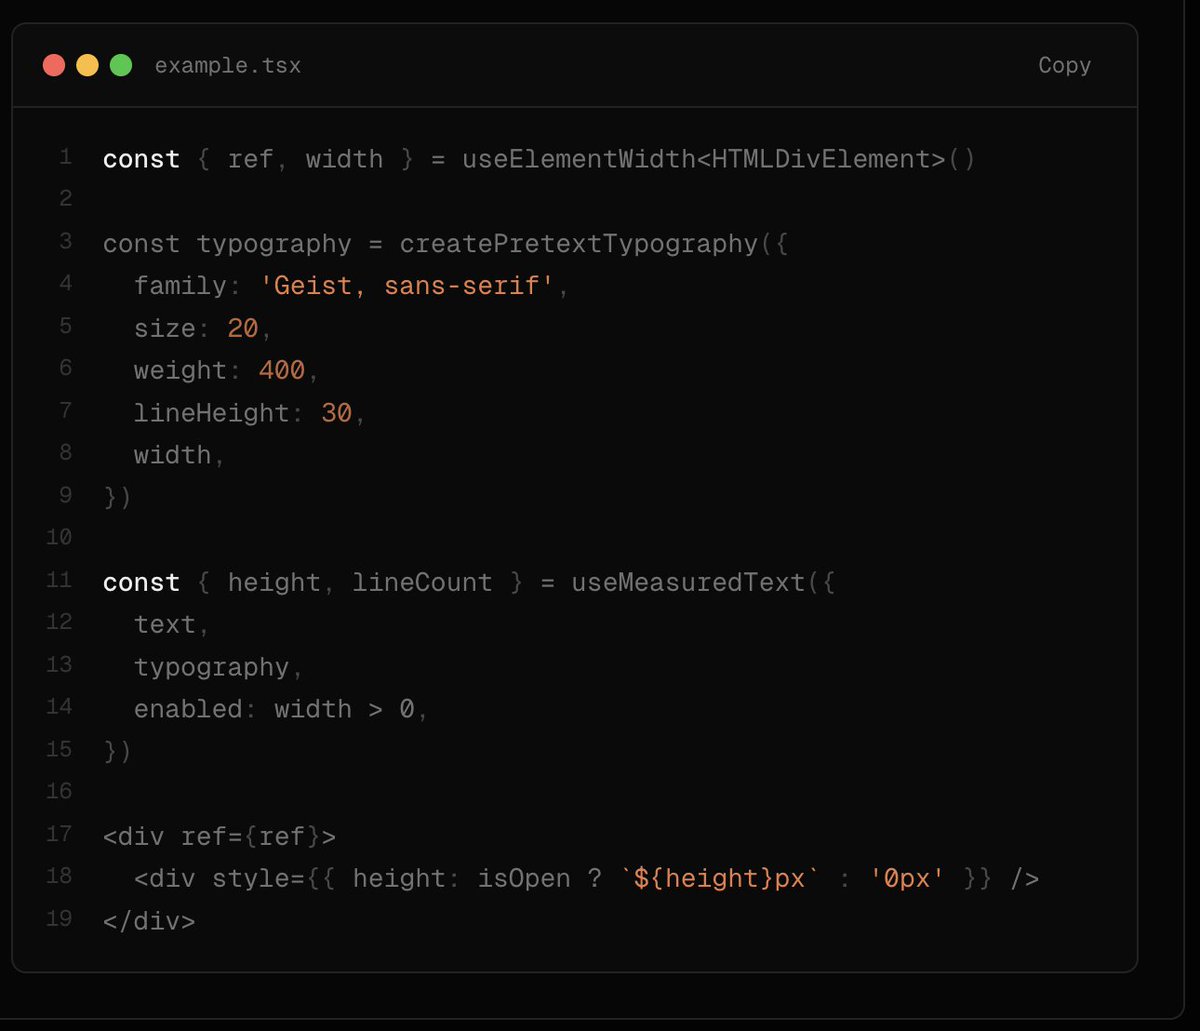
Task: Click the example.tsx file name
Action: coord(228,66)
